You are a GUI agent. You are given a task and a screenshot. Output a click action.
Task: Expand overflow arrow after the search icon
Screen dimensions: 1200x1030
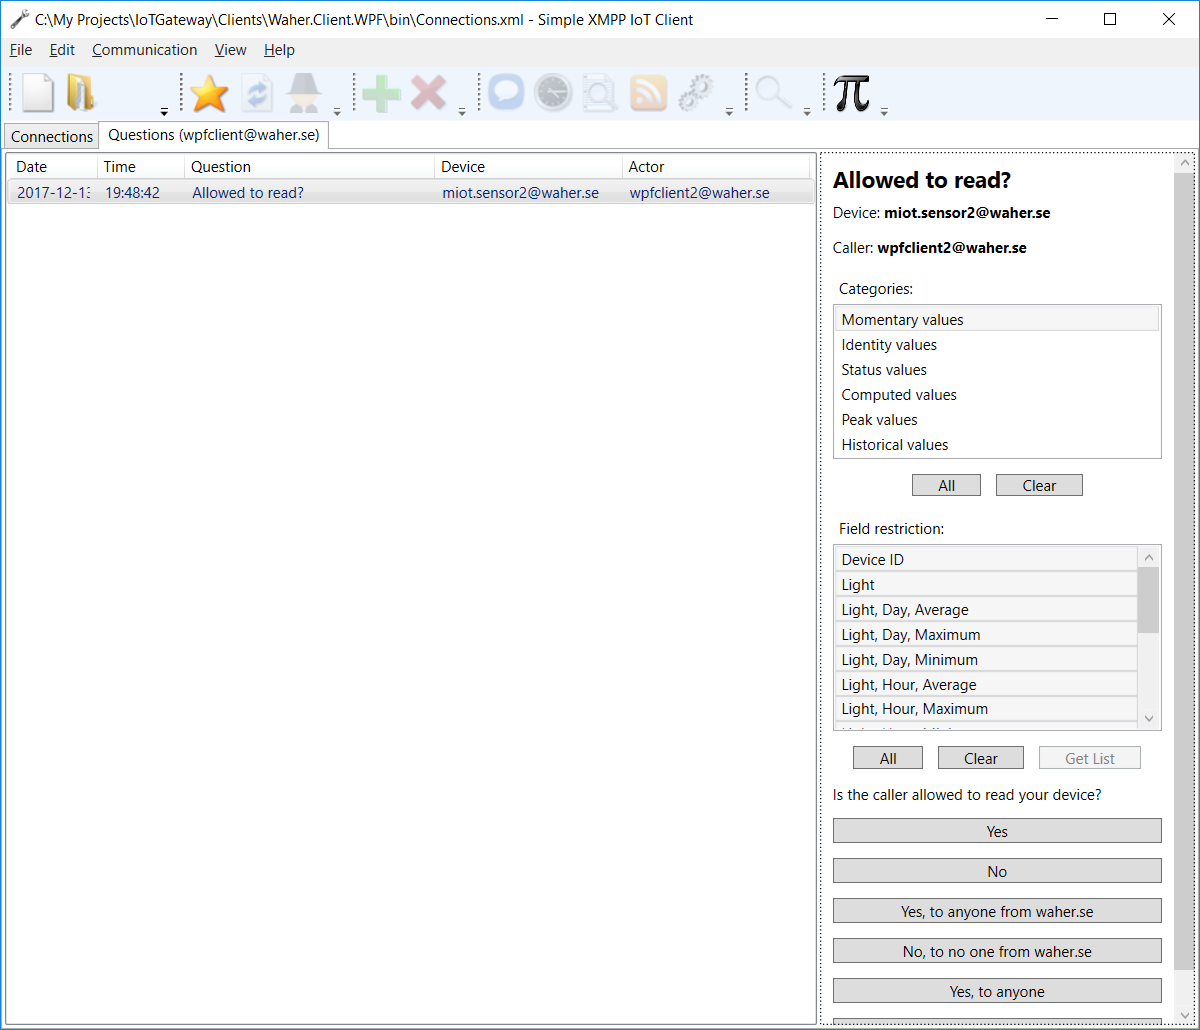807,111
